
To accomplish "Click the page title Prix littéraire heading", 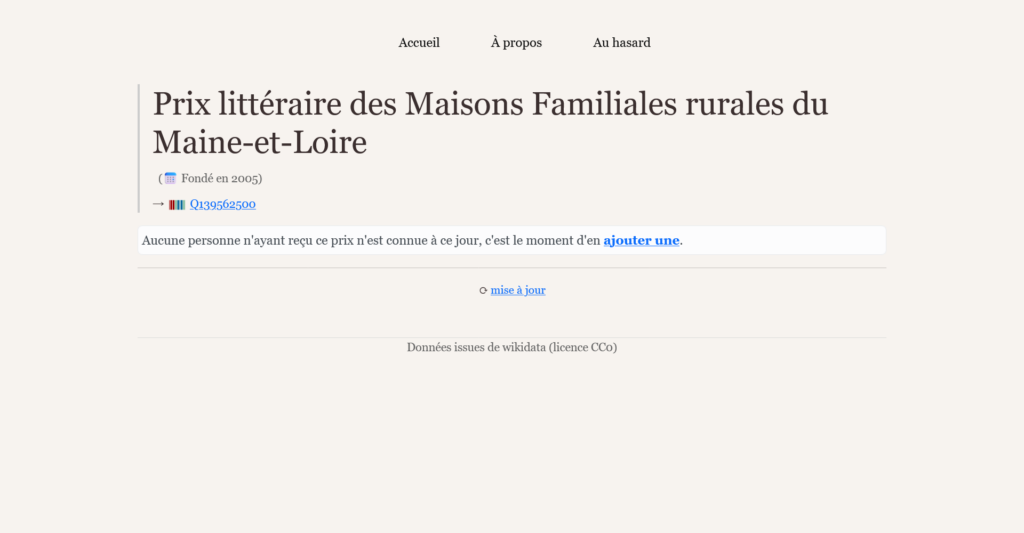I will (490, 104).
